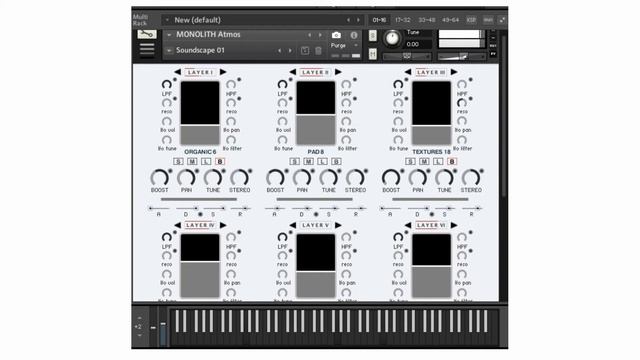Select the next sound for Layer III

click(454, 72)
